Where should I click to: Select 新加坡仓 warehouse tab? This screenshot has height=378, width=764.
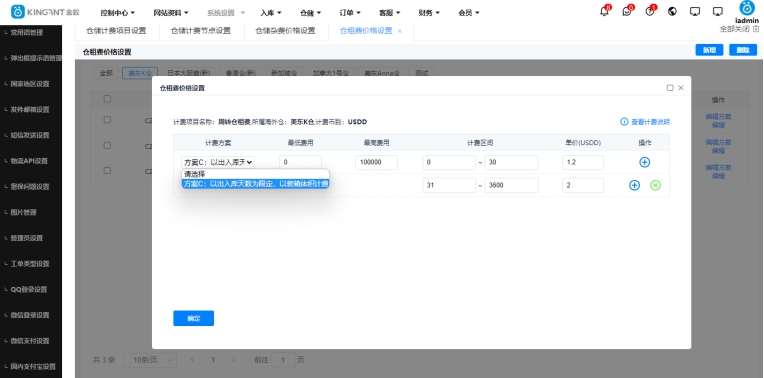[285, 73]
